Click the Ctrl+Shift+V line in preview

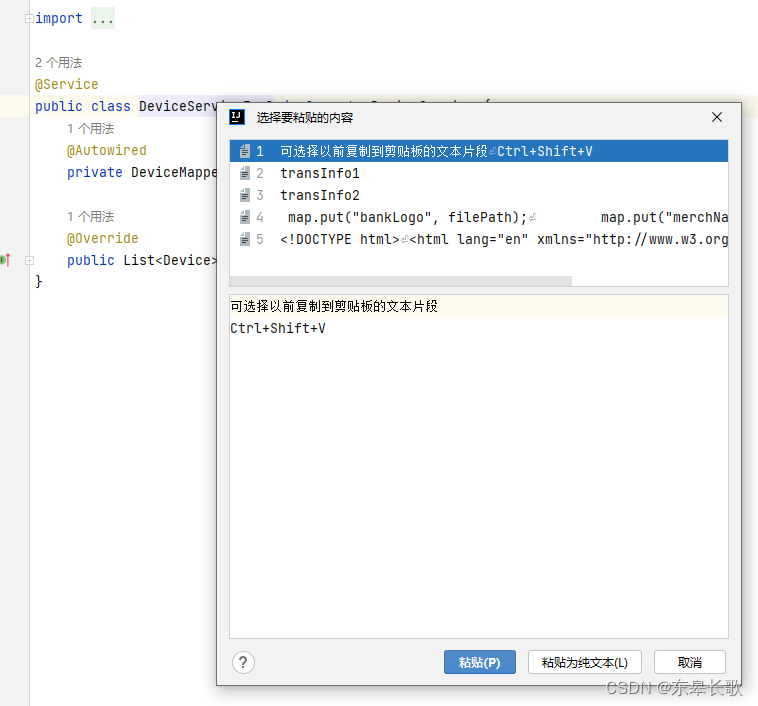278,328
